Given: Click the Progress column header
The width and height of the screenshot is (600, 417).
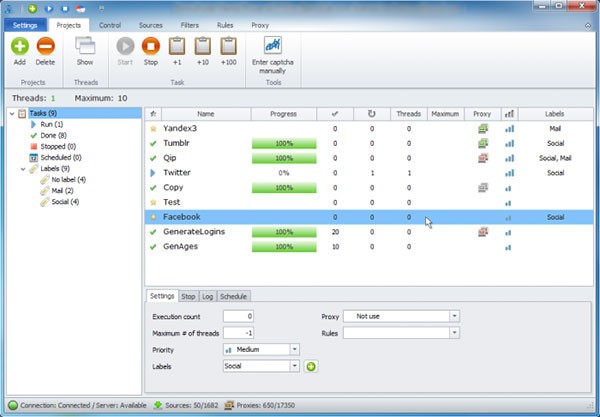Looking at the screenshot, I should [283, 114].
